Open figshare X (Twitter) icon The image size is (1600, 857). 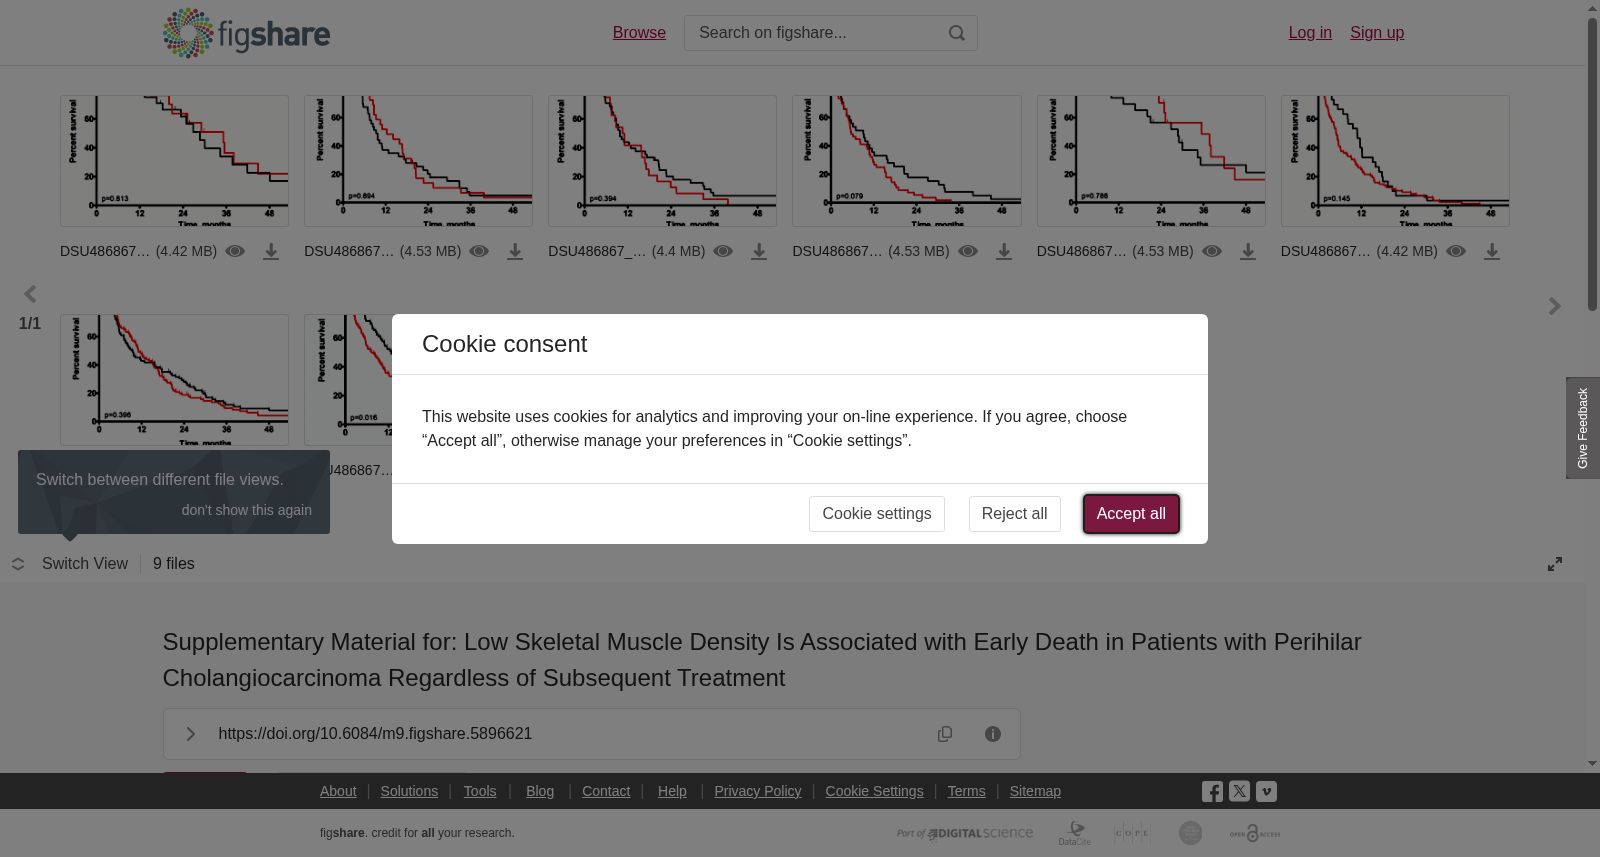[x=1239, y=791]
